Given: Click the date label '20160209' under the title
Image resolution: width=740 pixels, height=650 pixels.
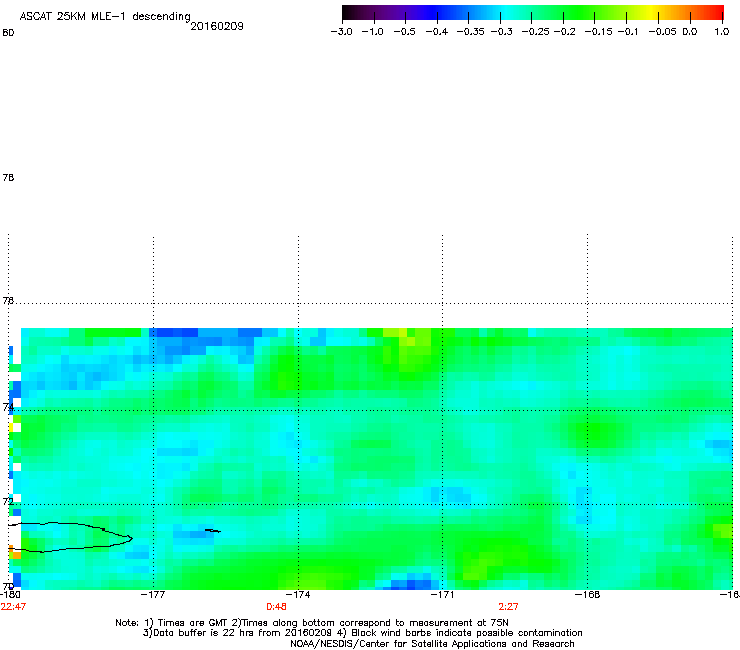Looking at the screenshot, I should [x=217, y=26].
